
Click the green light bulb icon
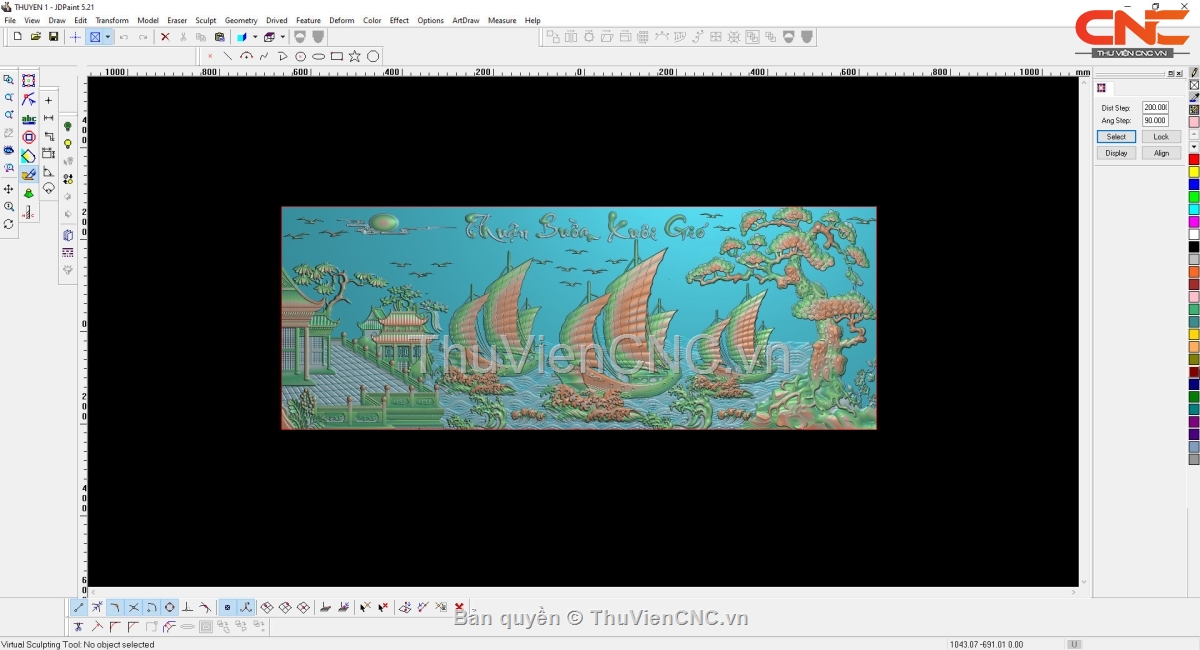point(68,127)
